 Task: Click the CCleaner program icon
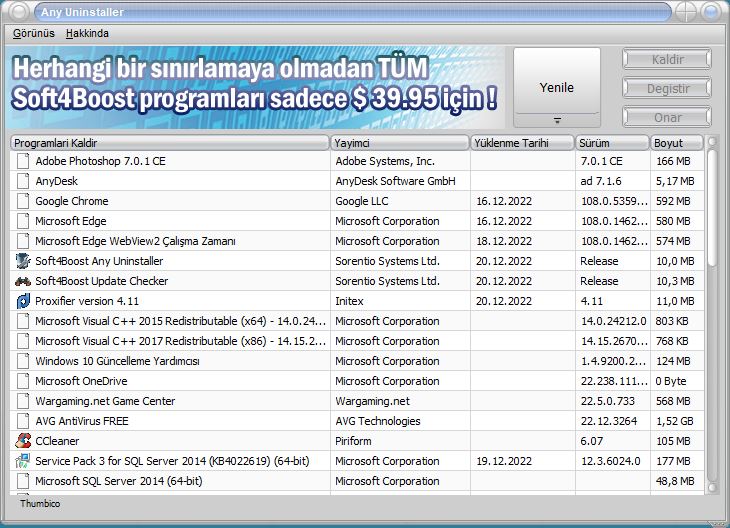23,441
